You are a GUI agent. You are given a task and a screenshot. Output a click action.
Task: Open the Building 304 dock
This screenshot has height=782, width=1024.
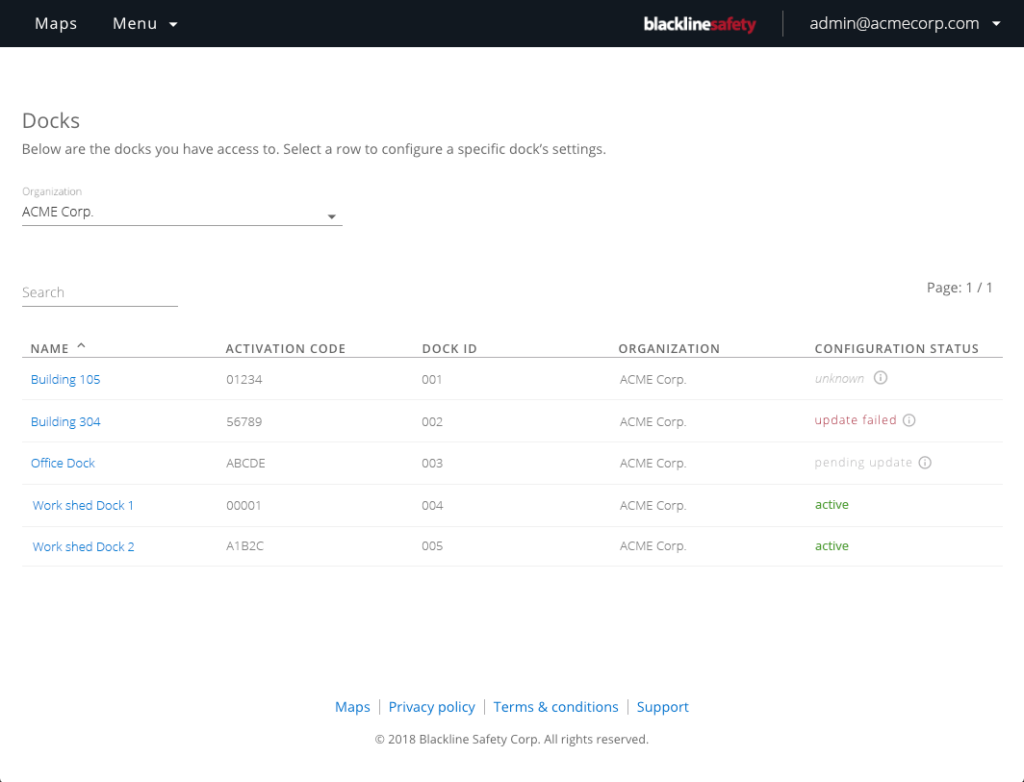click(x=66, y=422)
